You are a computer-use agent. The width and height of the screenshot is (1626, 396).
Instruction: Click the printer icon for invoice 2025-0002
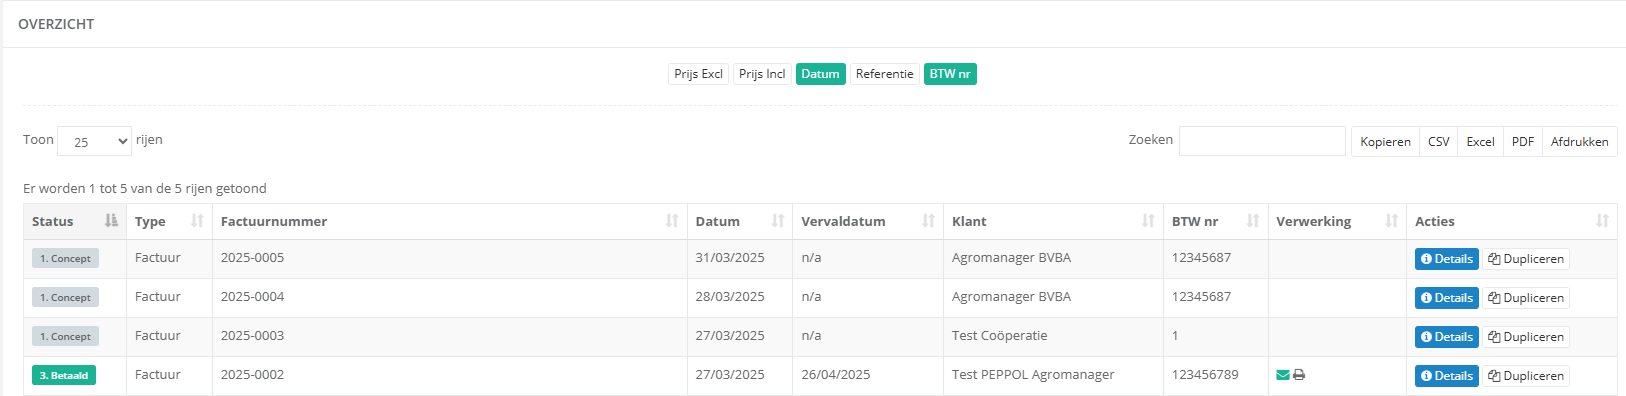coord(1299,375)
